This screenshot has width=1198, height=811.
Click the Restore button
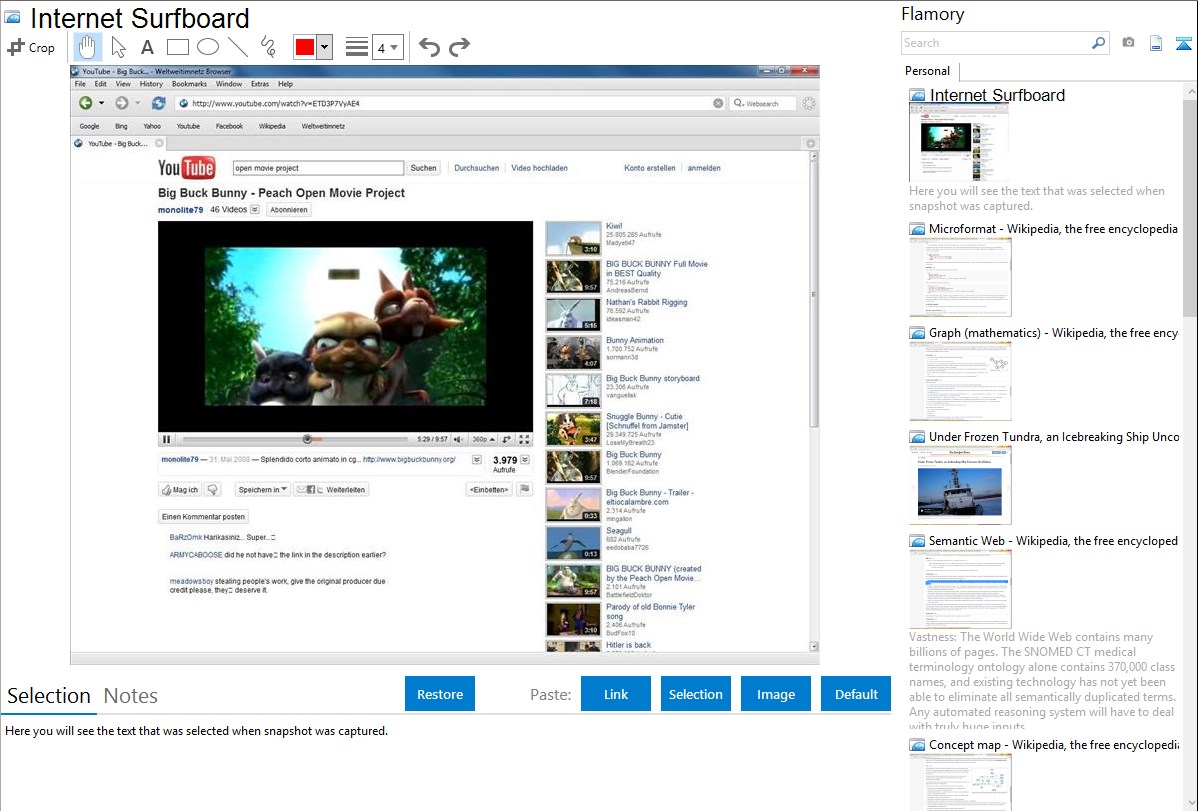pyautogui.click(x=440, y=694)
